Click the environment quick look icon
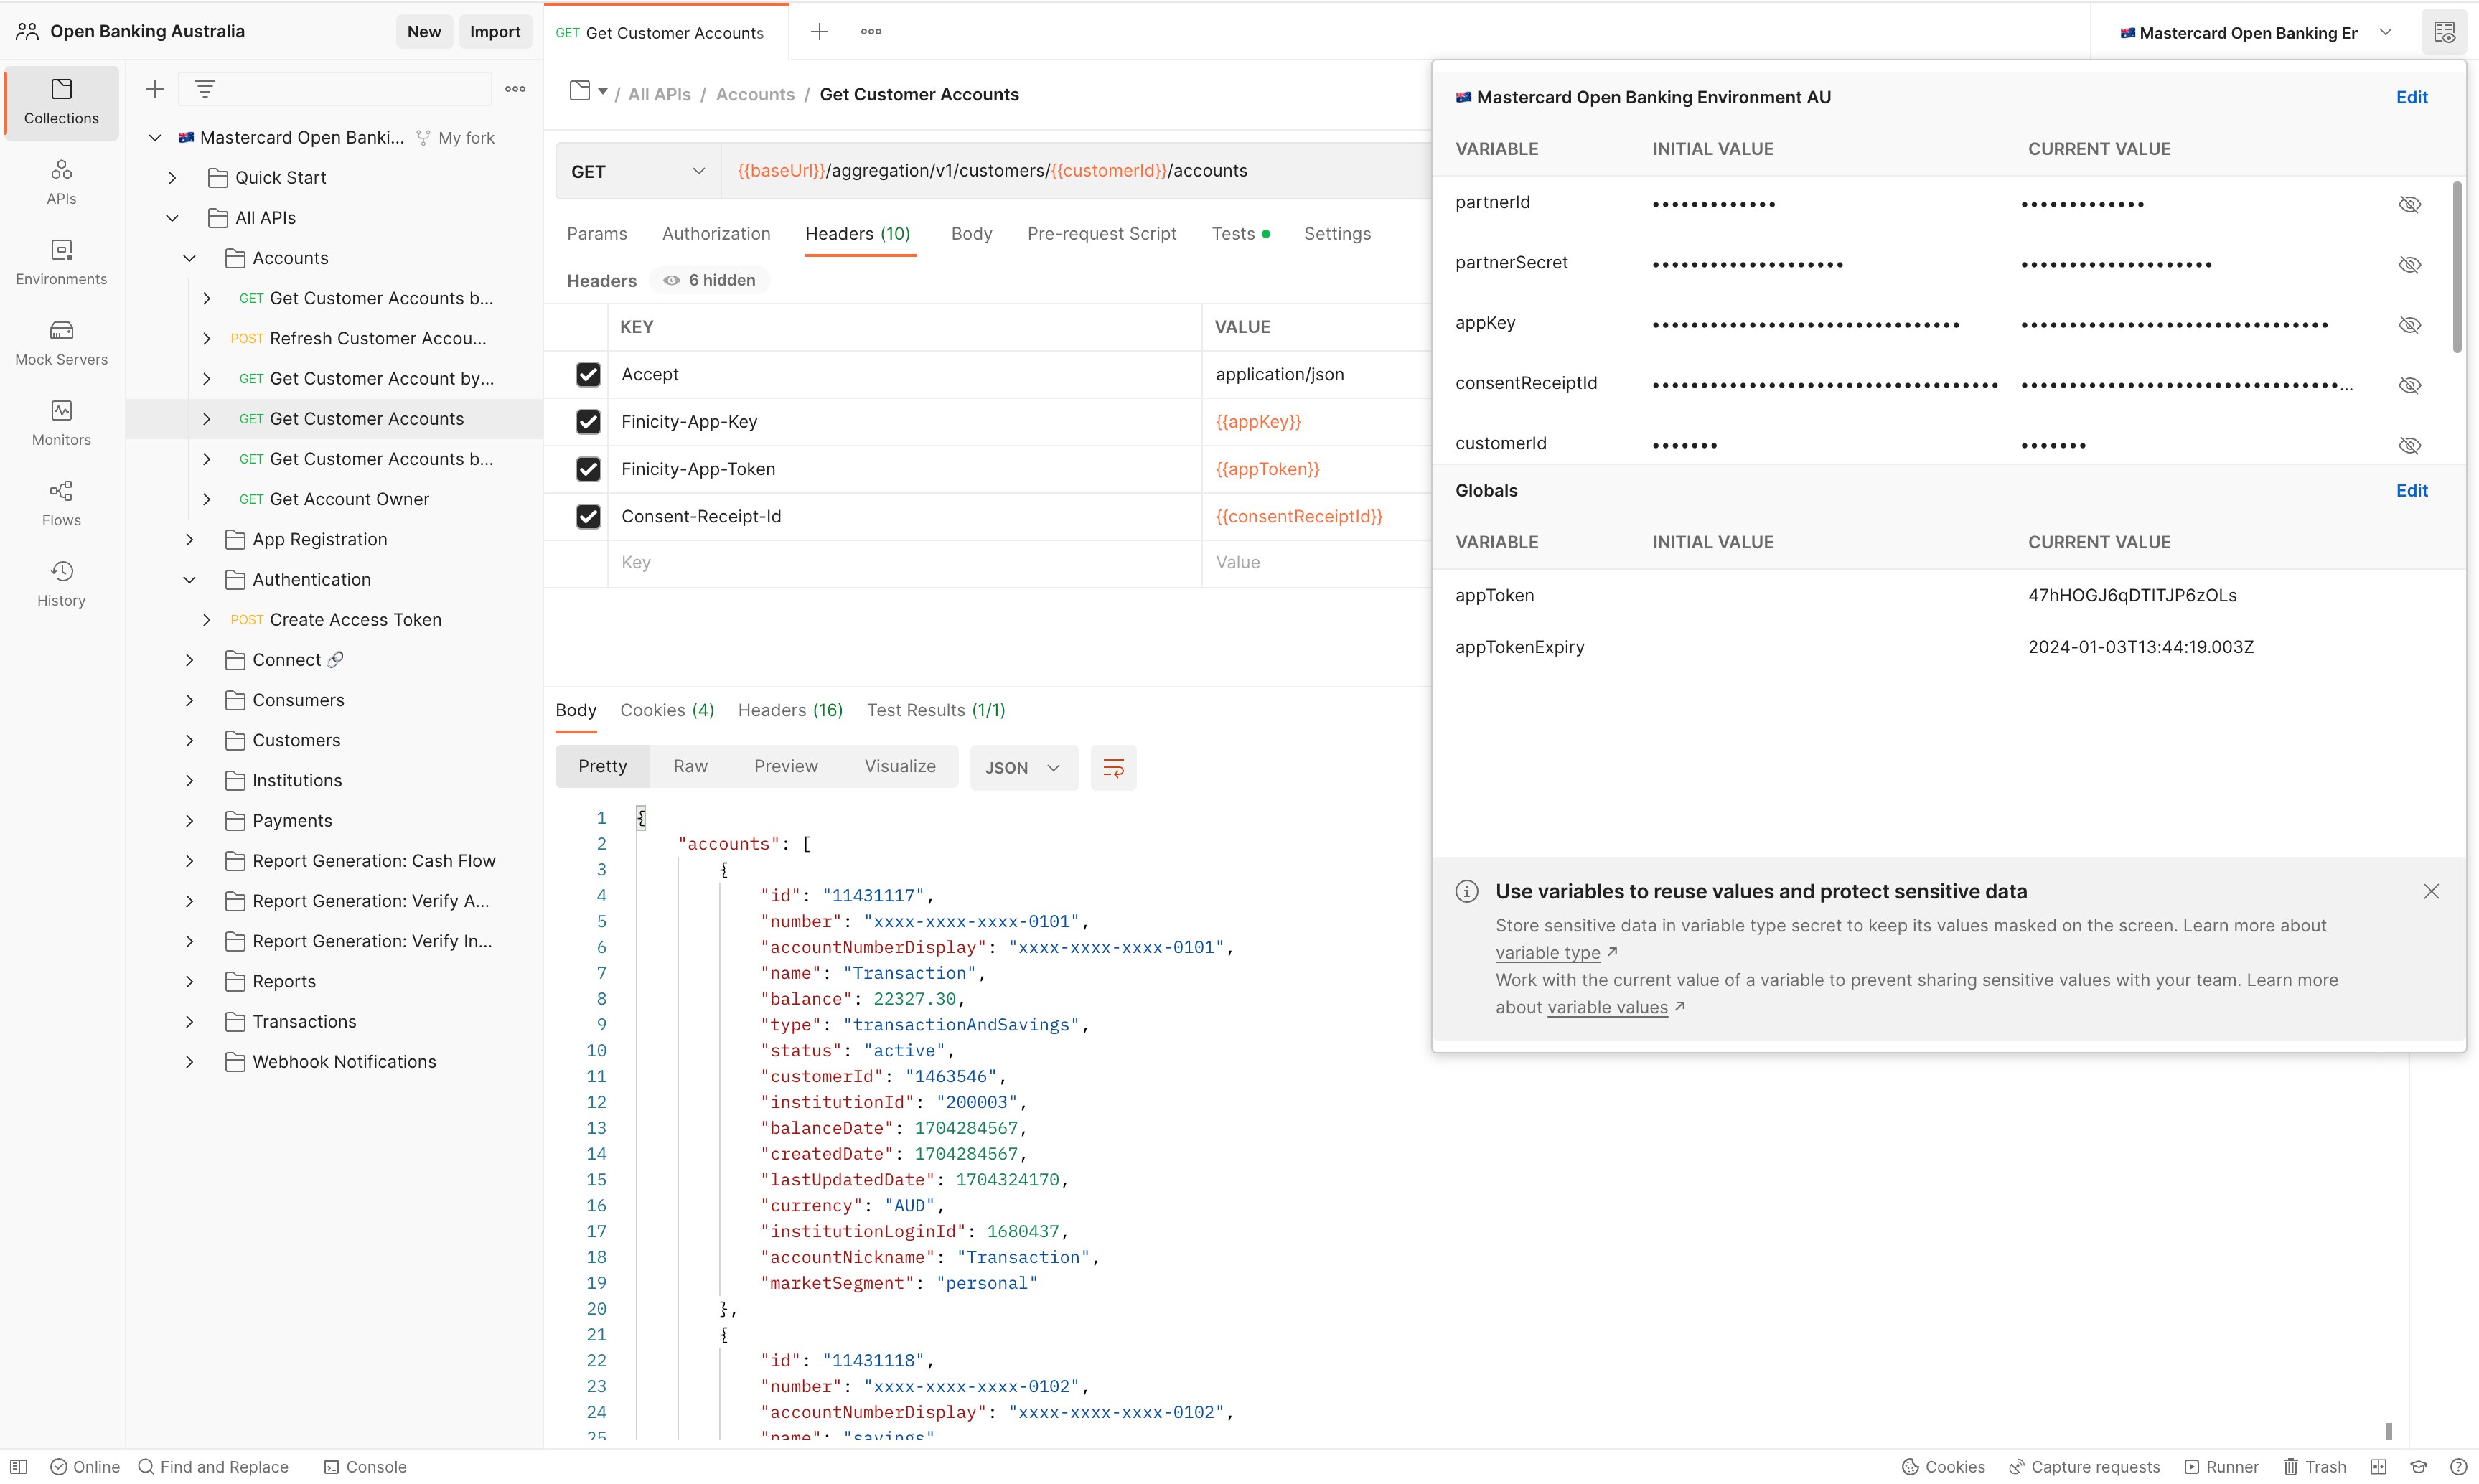Image resolution: width=2479 pixels, height=1484 pixels. coord(2444,32)
